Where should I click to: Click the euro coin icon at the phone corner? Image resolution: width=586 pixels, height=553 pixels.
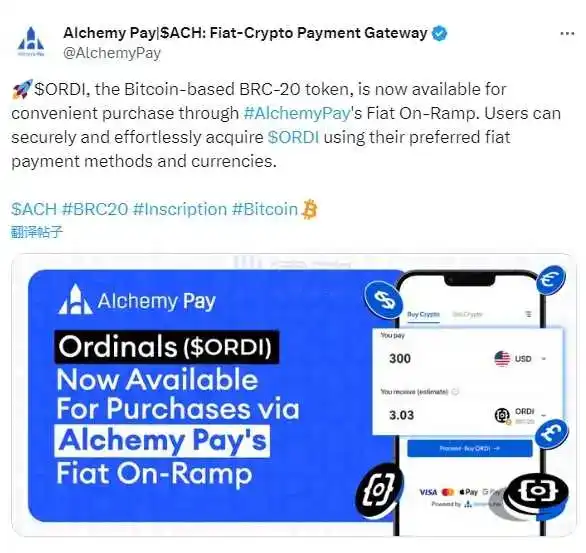coord(551,279)
